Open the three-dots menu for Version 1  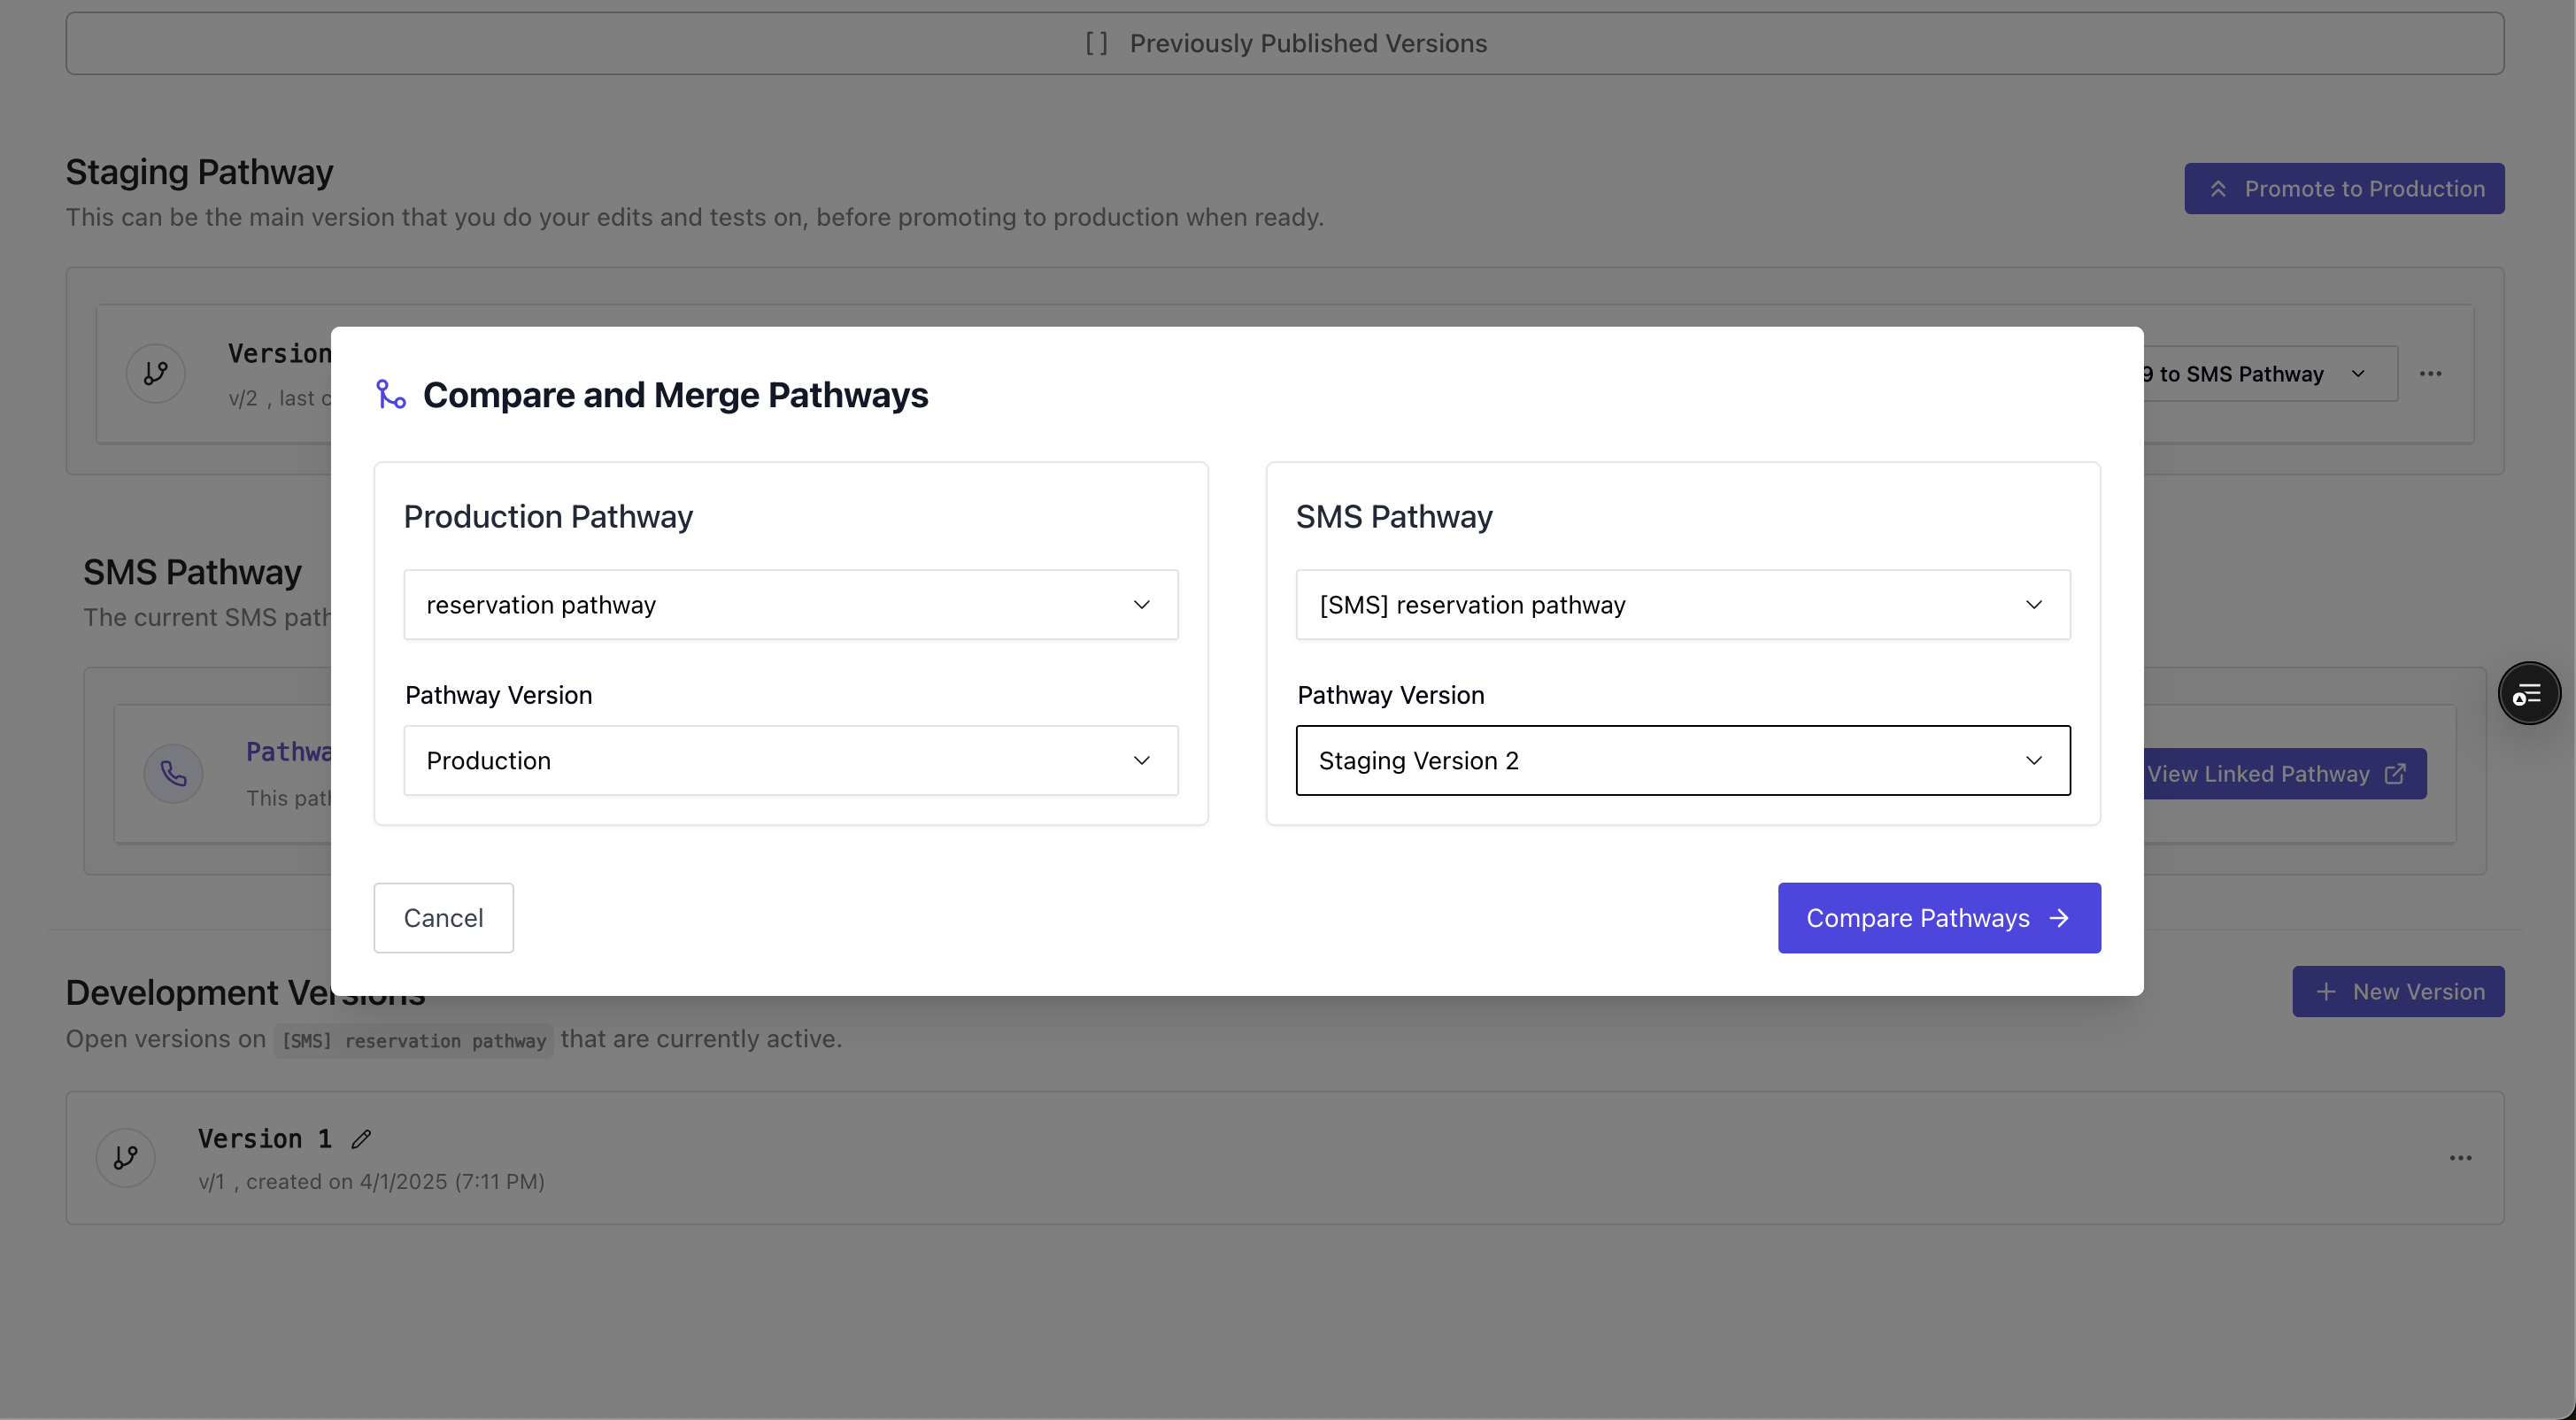click(2460, 1158)
